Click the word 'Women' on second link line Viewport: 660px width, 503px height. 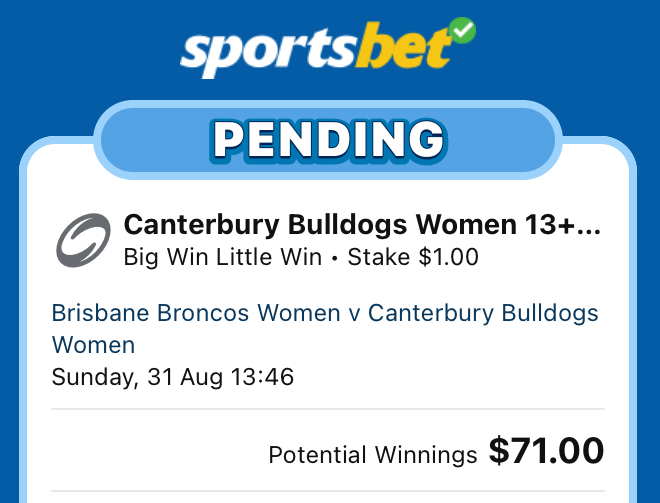coord(93,345)
